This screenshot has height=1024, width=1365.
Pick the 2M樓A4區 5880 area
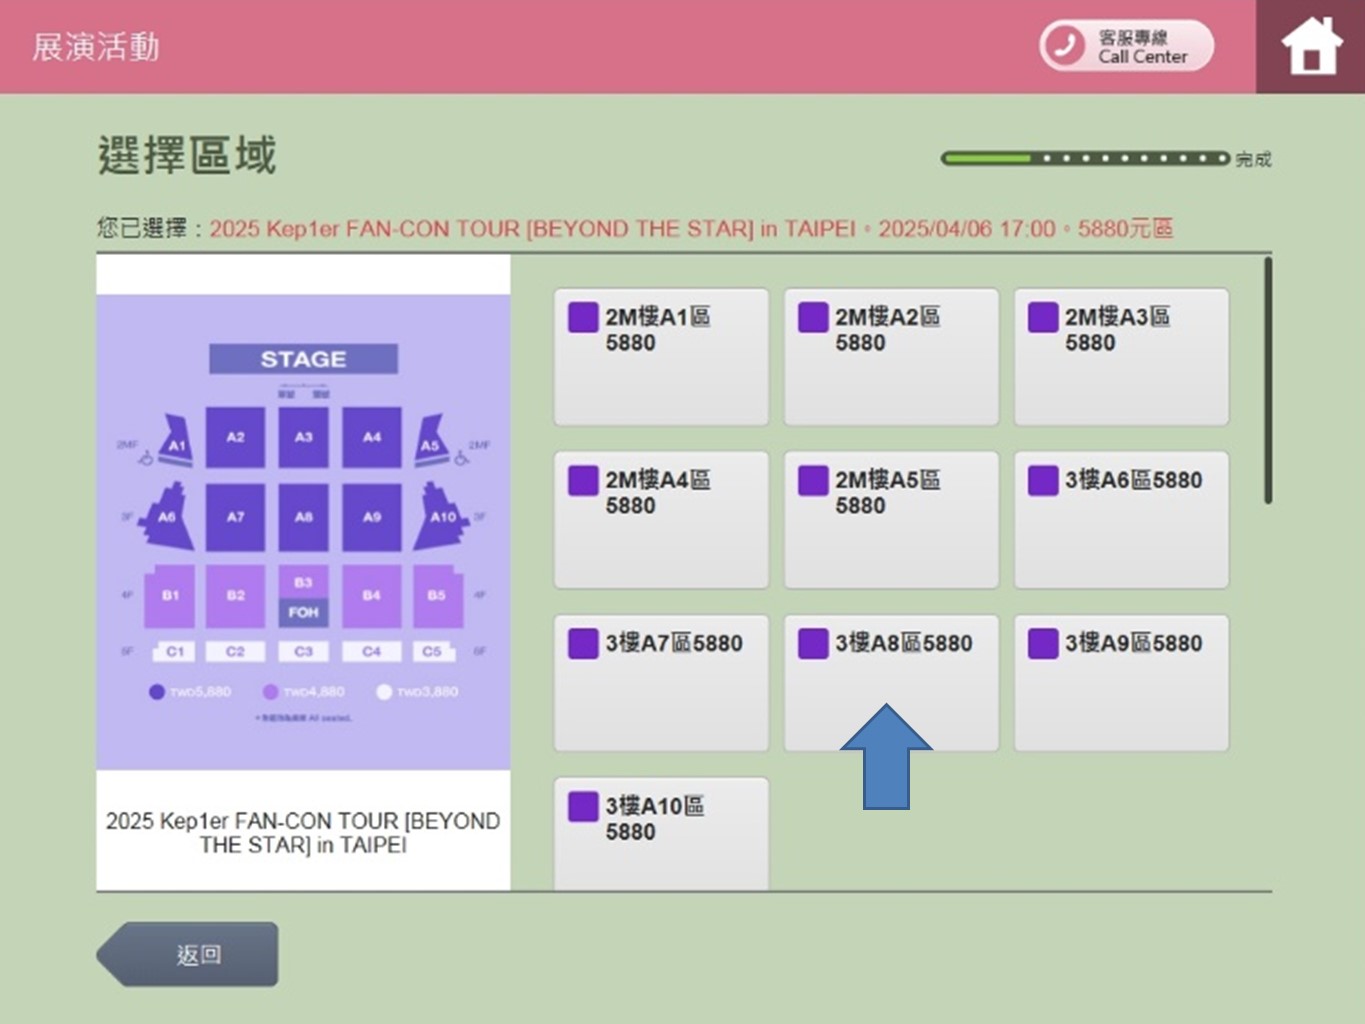(x=662, y=520)
